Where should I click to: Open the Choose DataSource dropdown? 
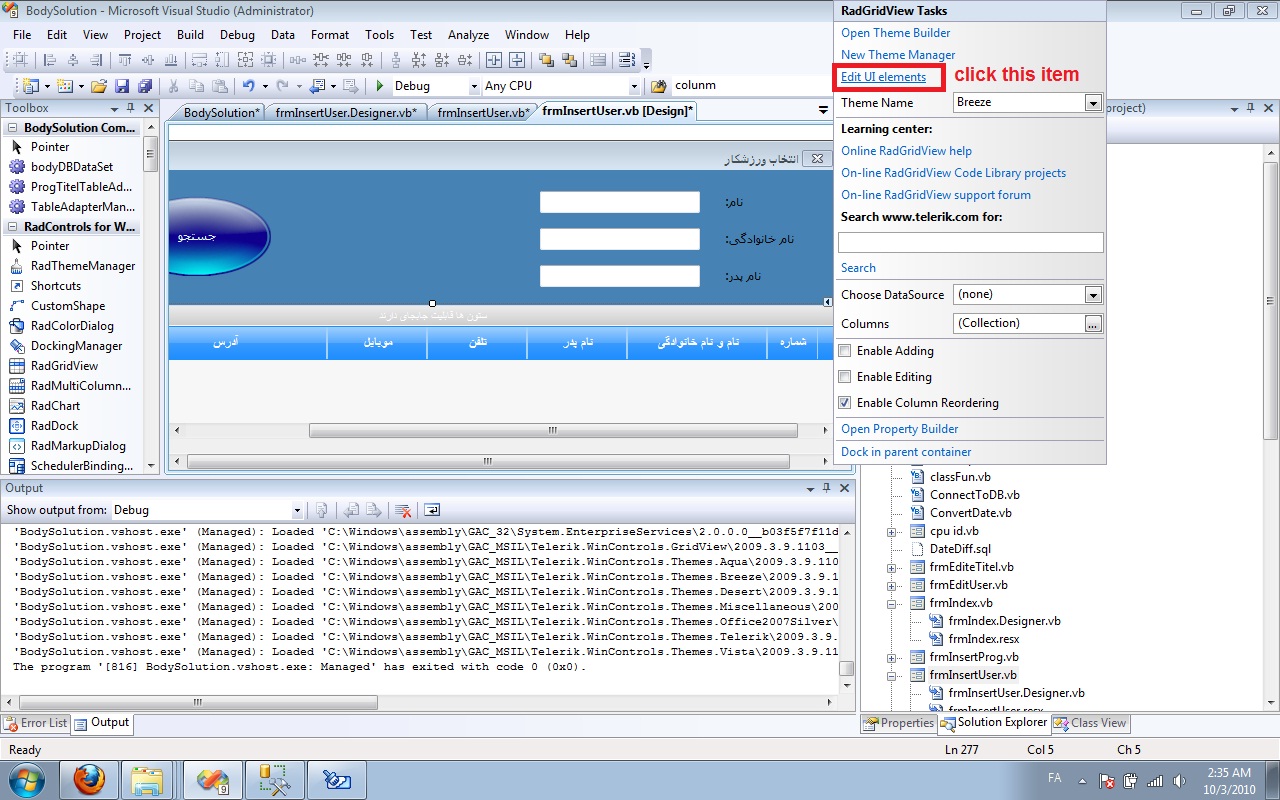click(x=1093, y=295)
